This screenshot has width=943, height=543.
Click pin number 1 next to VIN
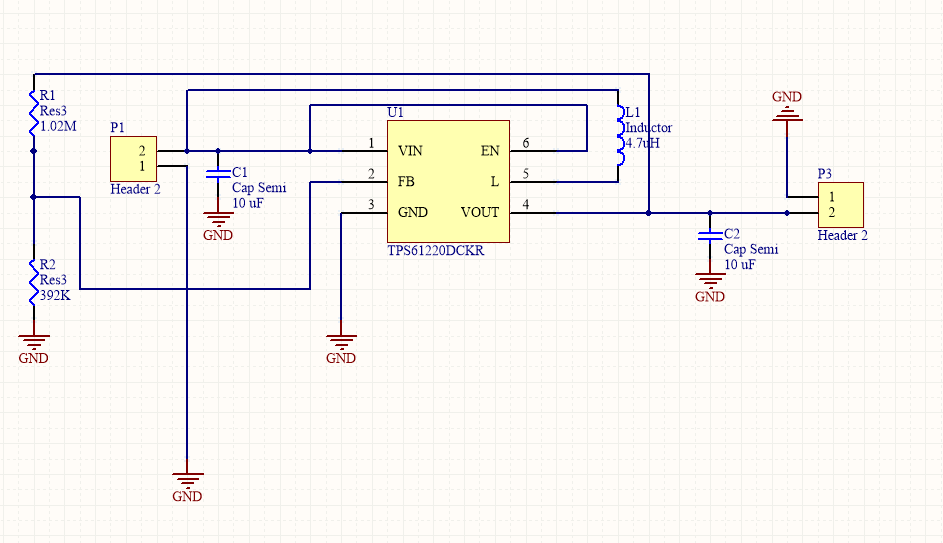[x=371, y=143]
